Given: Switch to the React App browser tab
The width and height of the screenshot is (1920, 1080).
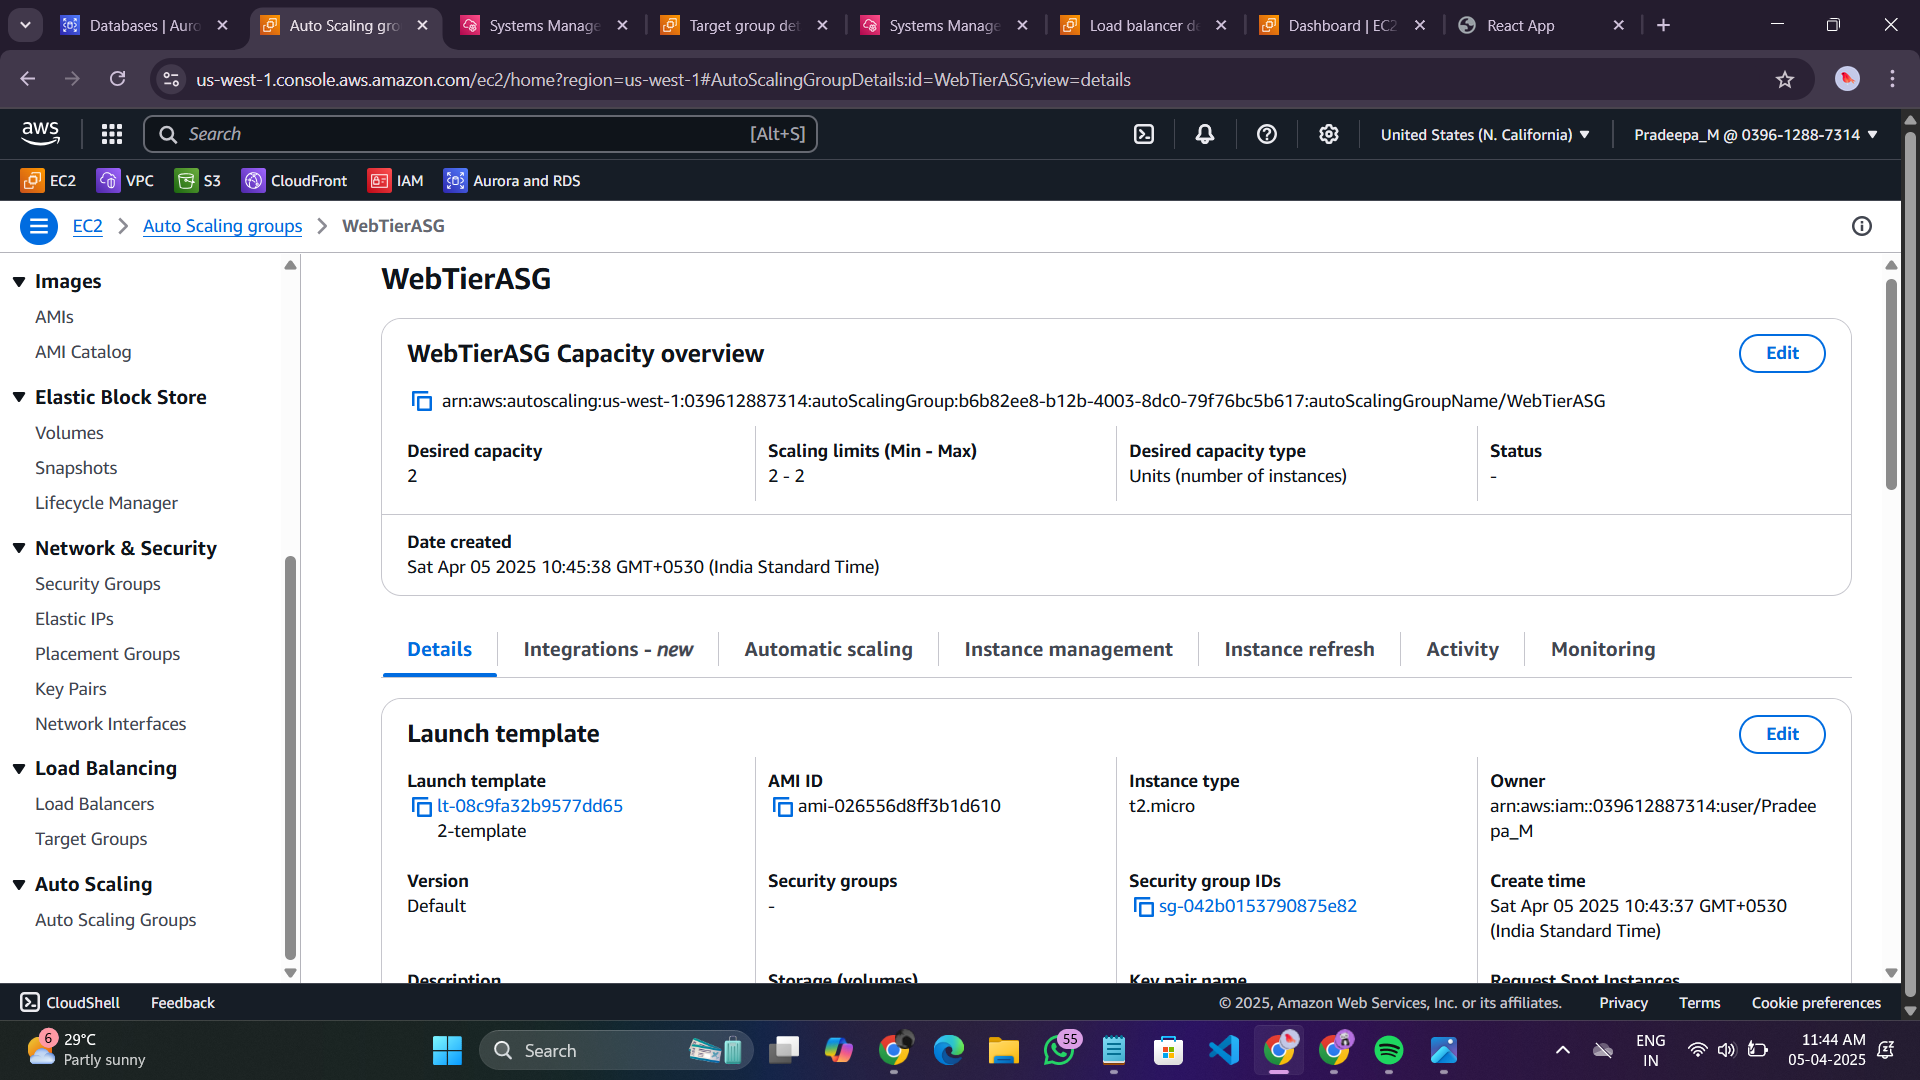Looking at the screenshot, I should click(1541, 25).
